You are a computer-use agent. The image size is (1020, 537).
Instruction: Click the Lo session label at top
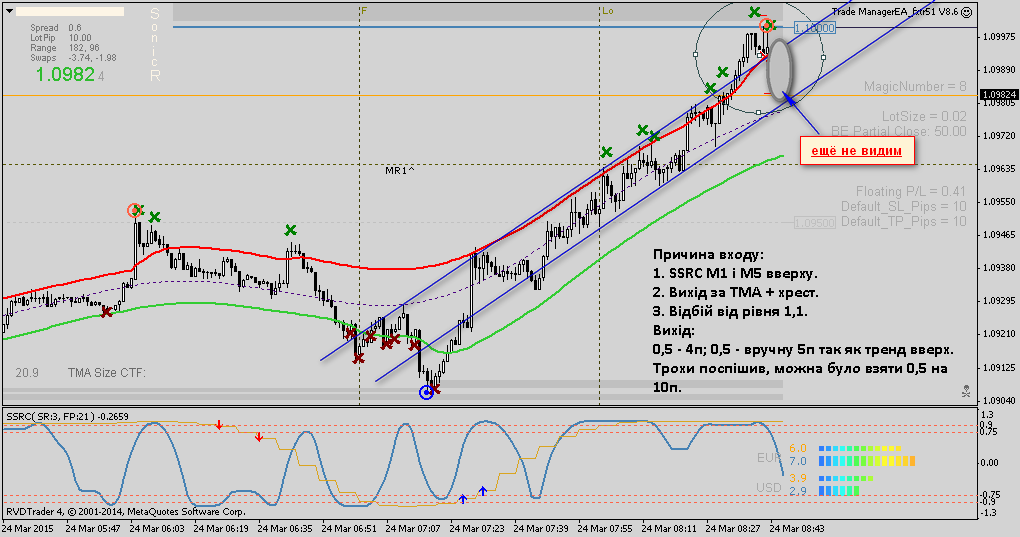tap(607, 11)
